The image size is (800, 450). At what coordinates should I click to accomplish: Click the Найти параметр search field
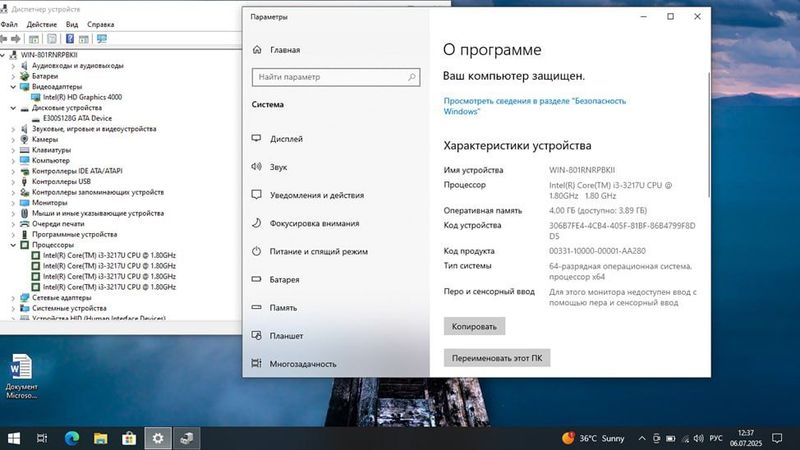click(x=336, y=77)
